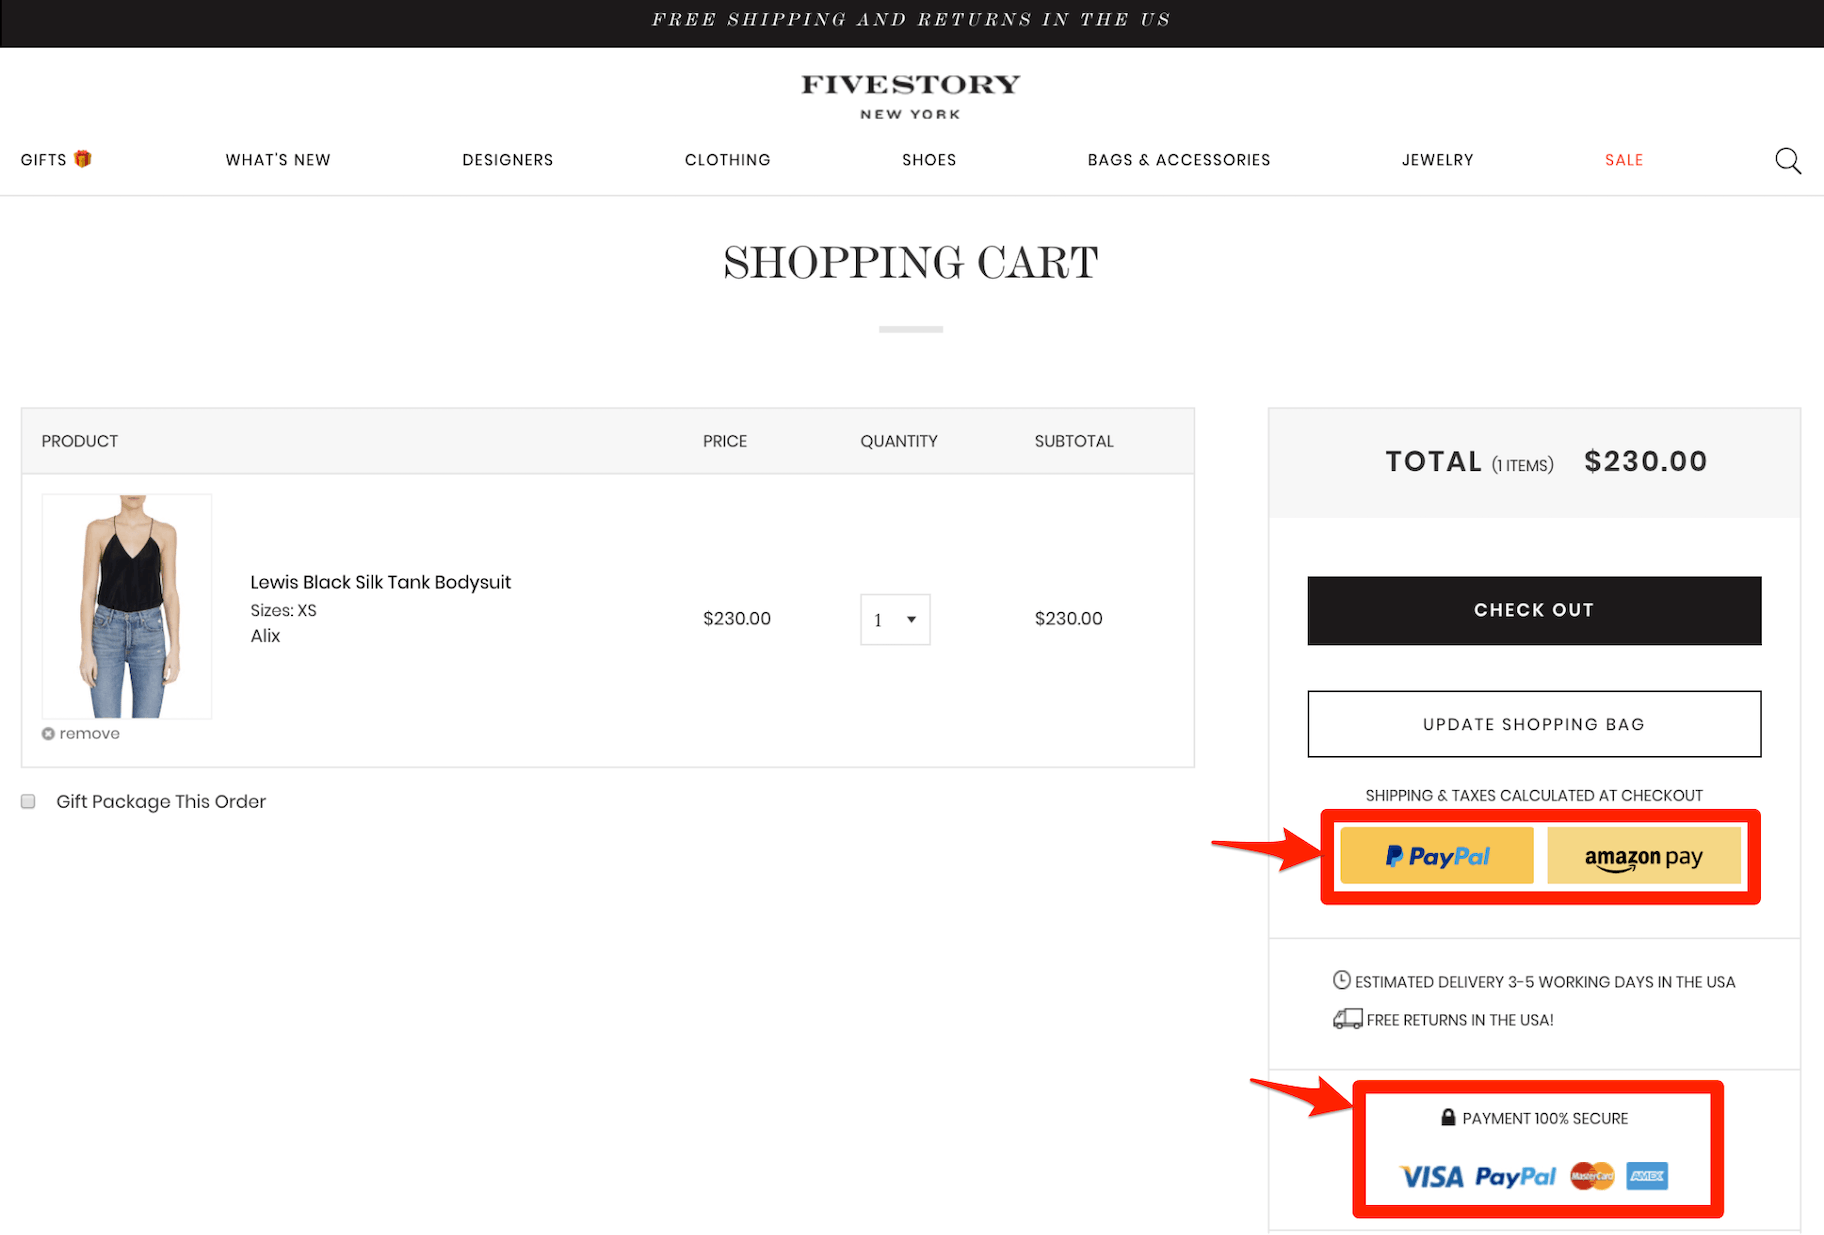The height and width of the screenshot is (1235, 1824).
Task: Enable Gift Package This Order checkbox
Action: click(28, 802)
